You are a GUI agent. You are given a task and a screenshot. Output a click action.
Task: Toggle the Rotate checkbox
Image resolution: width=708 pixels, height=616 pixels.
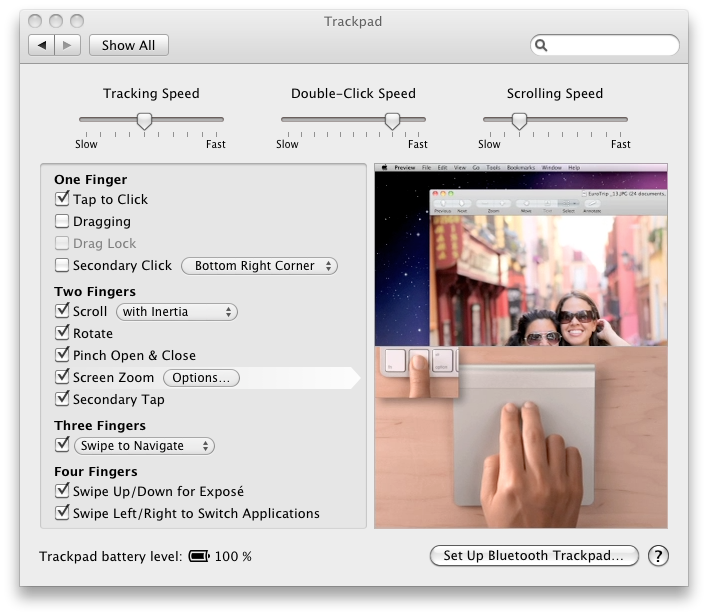point(62,334)
